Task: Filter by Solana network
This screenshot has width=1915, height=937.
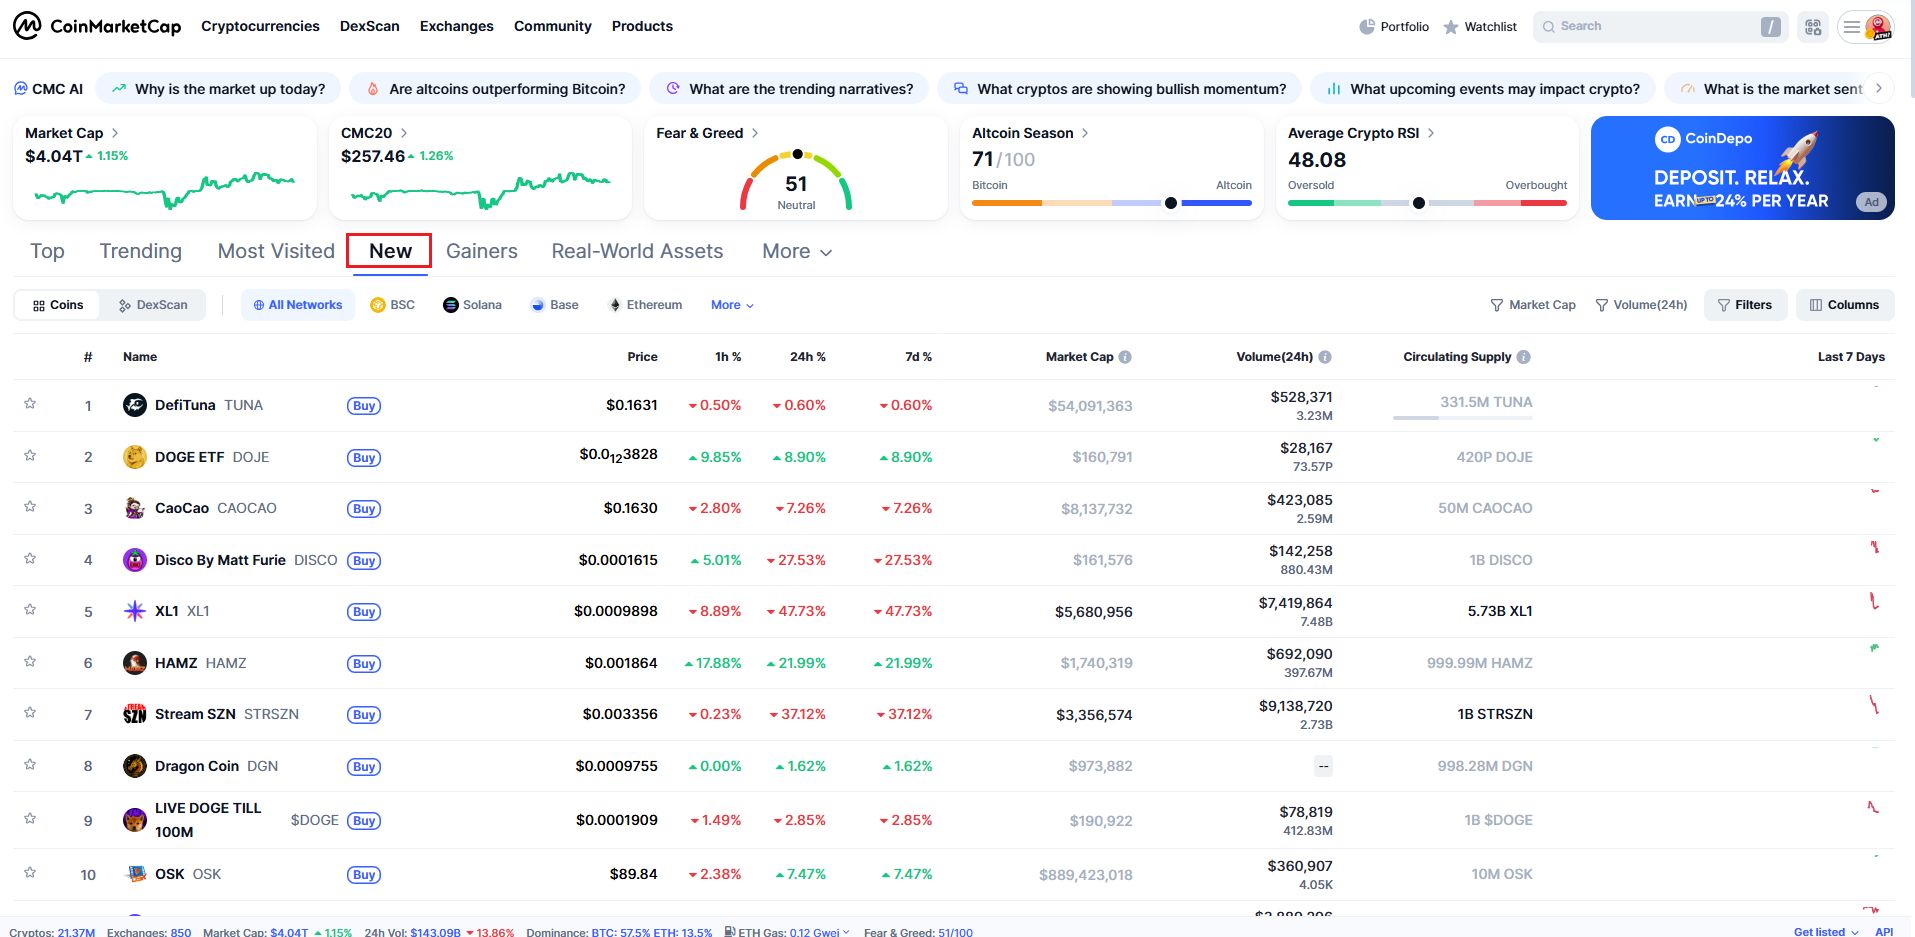Action: pyautogui.click(x=472, y=305)
